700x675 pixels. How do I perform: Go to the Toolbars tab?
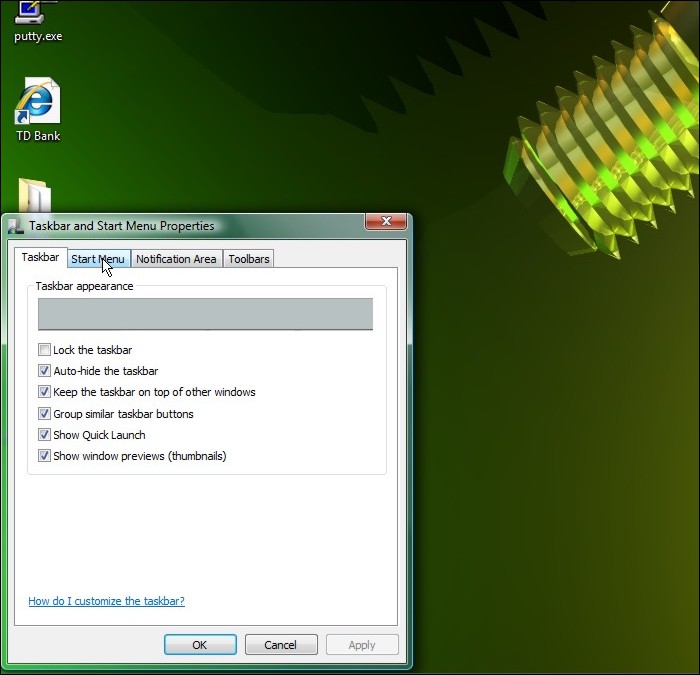pyautogui.click(x=248, y=259)
